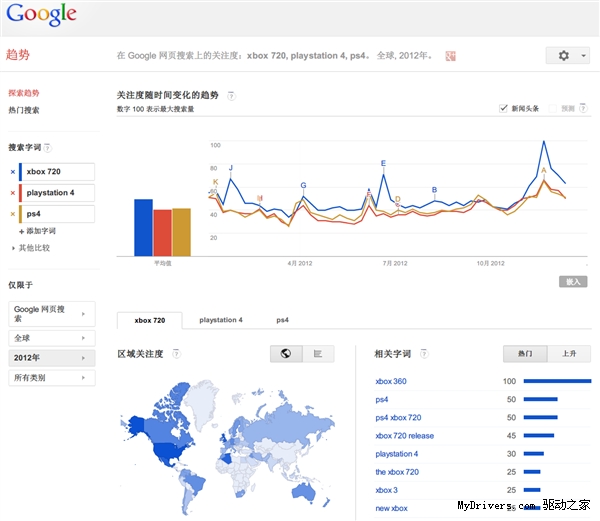
Task: Open the gear settings menu
Action: point(563,55)
